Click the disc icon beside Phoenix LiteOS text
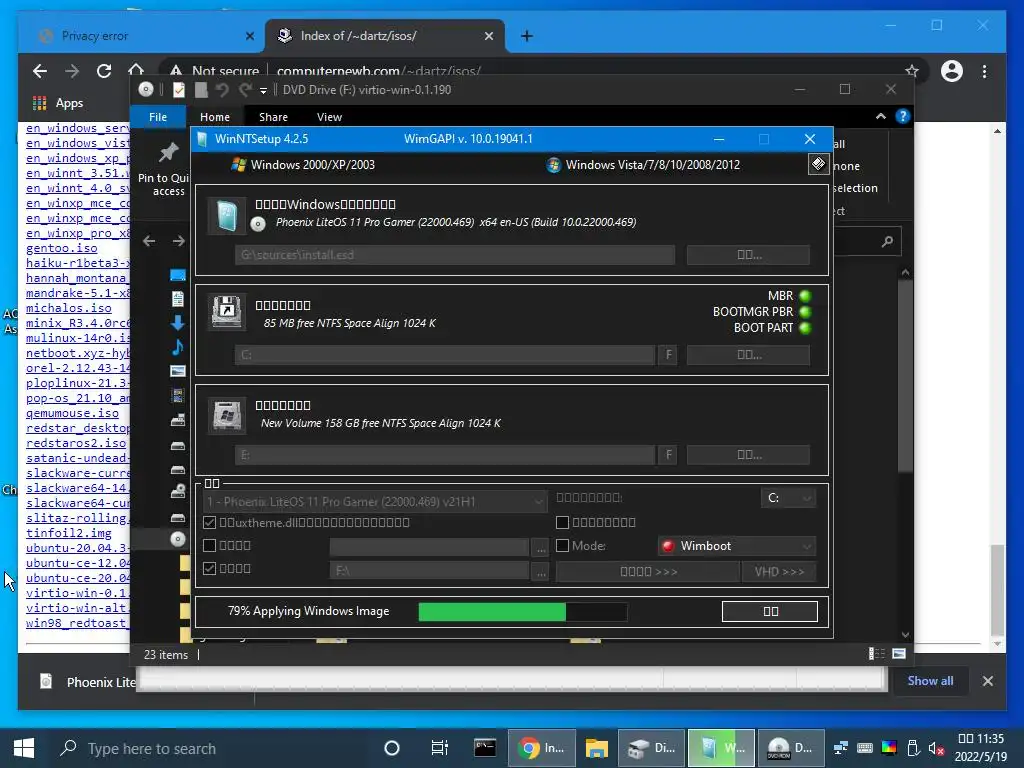The height and width of the screenshot is (768, 1024). click(x=258, y=224)
